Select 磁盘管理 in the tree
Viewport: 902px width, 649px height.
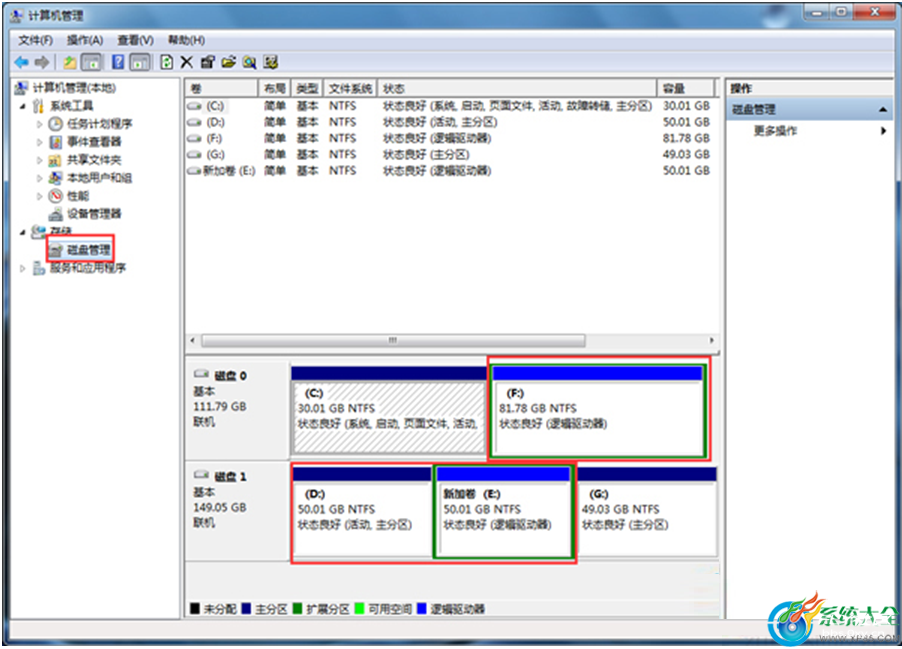coord(88,250)
